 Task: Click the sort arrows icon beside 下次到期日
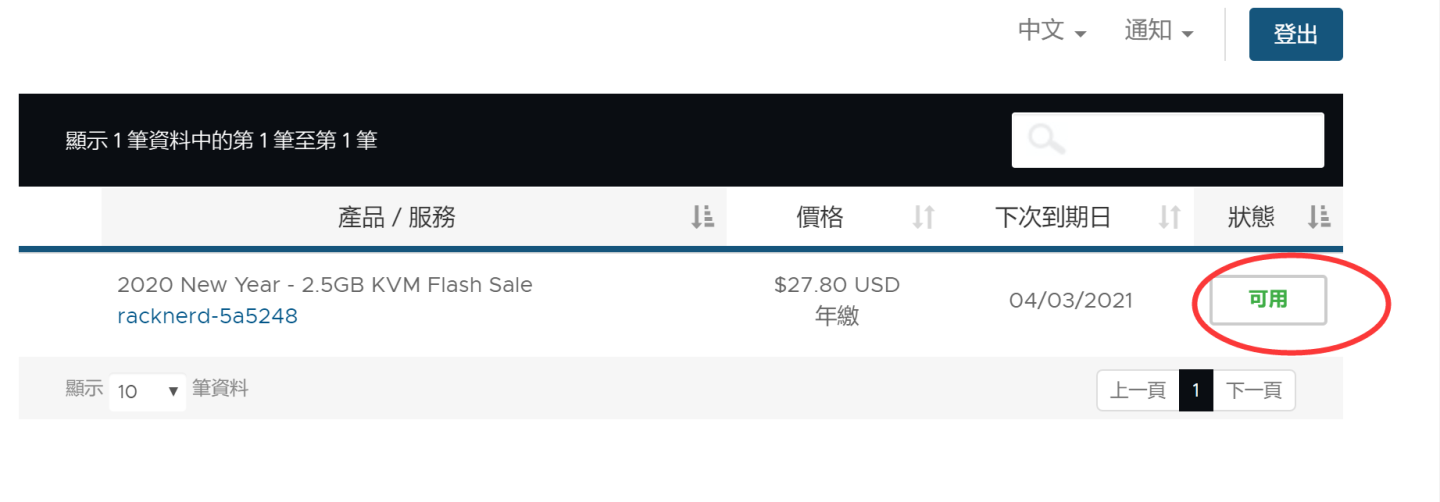tap(1169, 217)
